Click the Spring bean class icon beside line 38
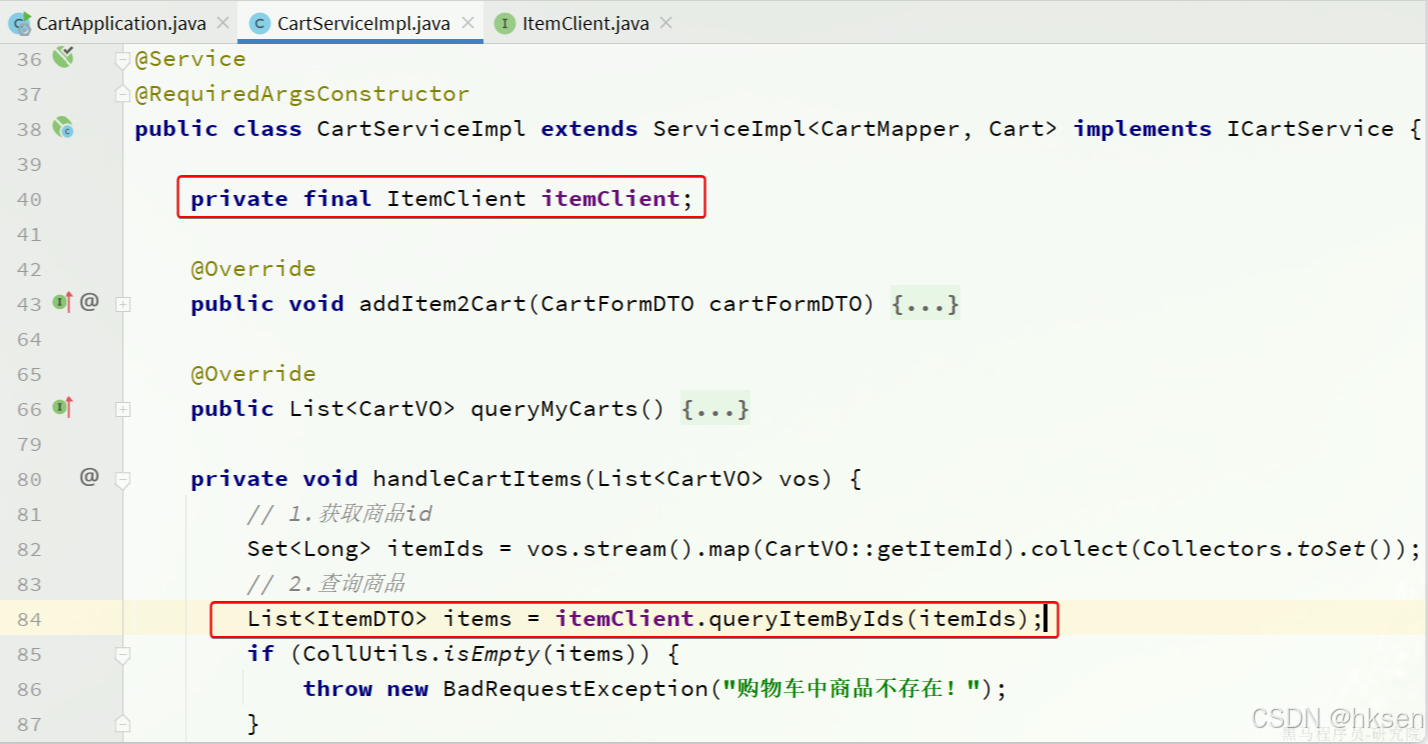This screenshot has width=1428, height=744. 62,128
